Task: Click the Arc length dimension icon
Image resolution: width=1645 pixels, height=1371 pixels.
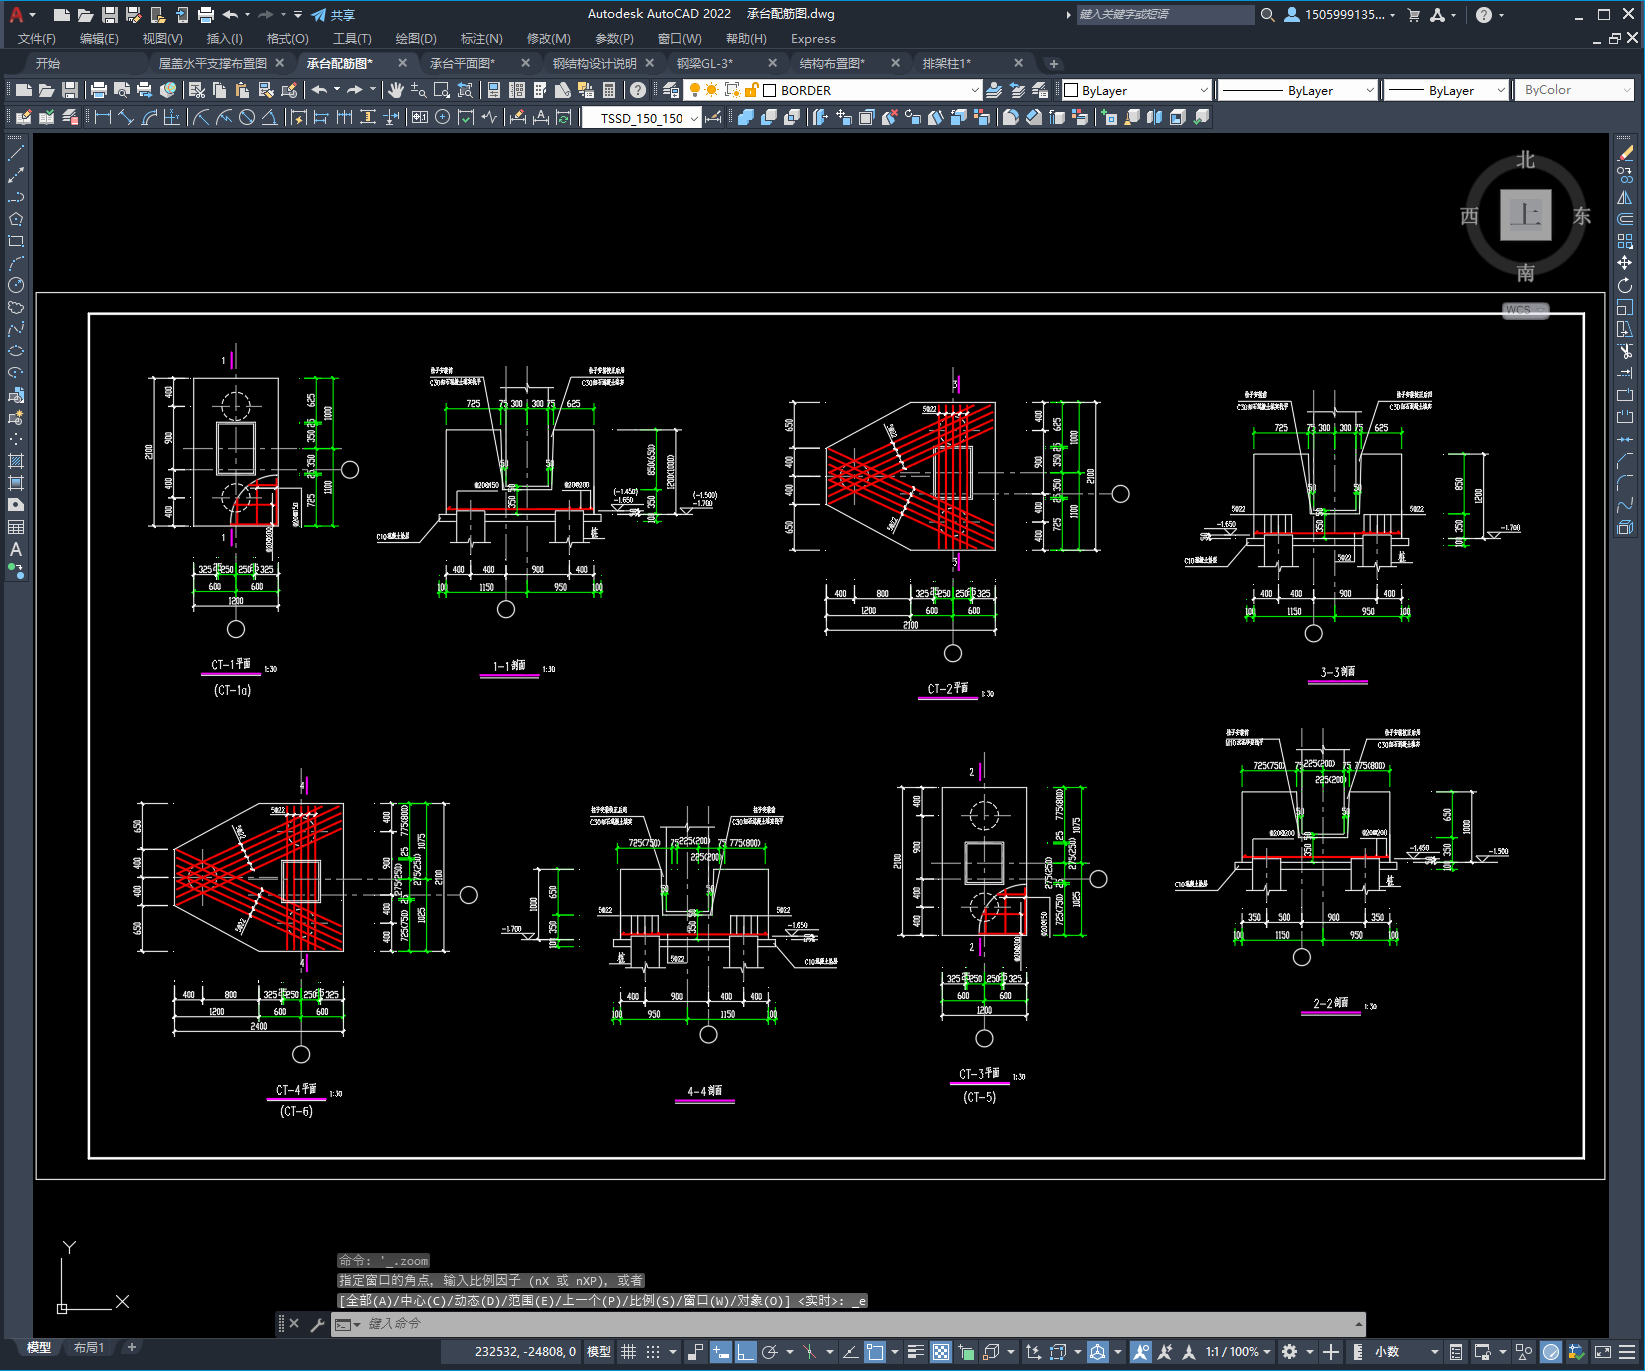Action: [x=149, y=117]
